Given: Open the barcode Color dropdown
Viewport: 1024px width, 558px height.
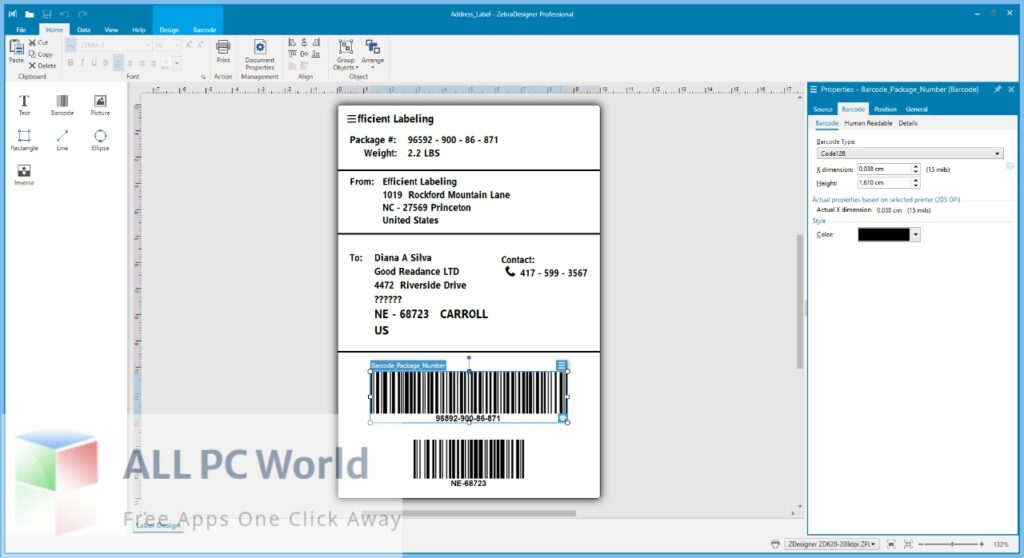Looking at the screenshot, I should pyautogui.click(x=916, y=235).
